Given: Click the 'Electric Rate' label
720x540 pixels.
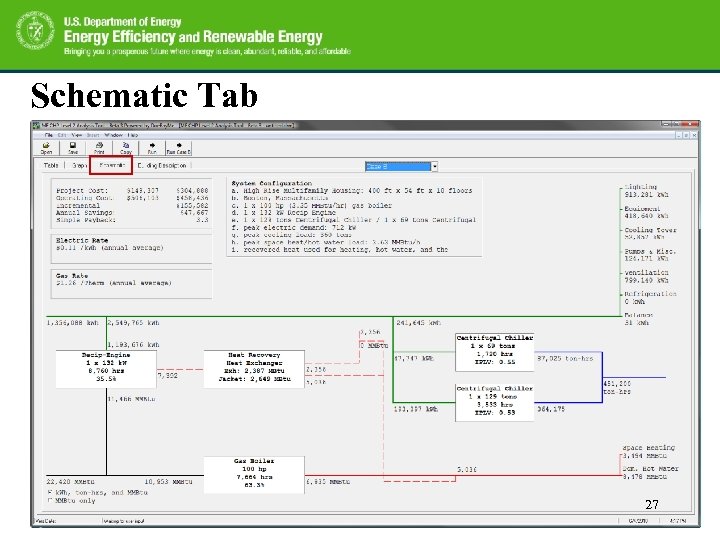Looking at the screenshot, I should [x=82, y=240].
